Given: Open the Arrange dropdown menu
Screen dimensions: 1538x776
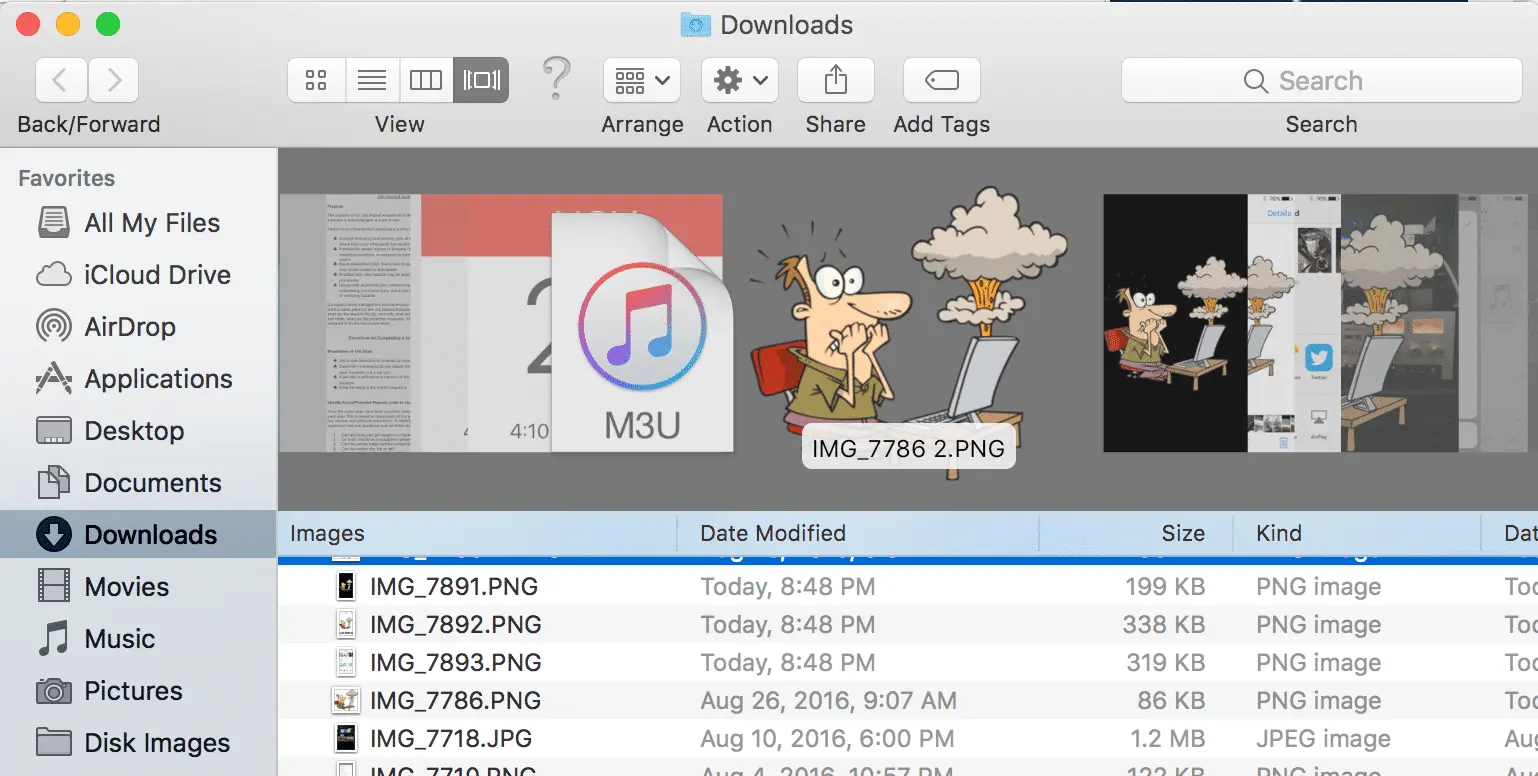Looking at the screenshot, I should coord(641,80).
